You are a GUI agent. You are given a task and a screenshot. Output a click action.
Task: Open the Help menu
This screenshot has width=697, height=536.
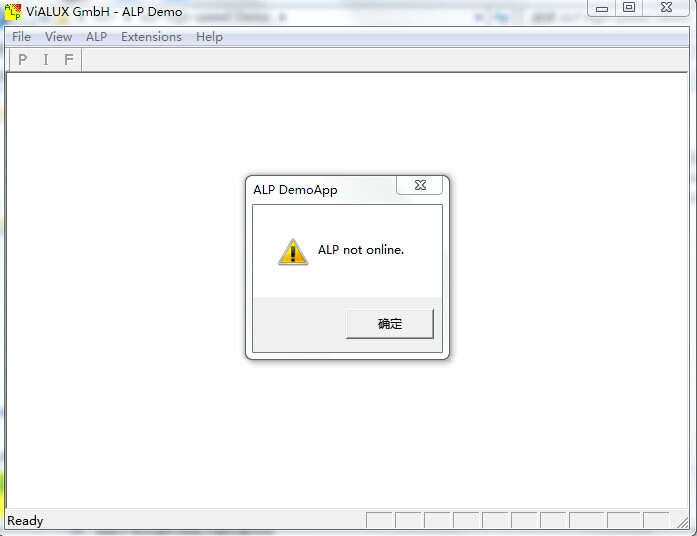click(x=209, y=37)
